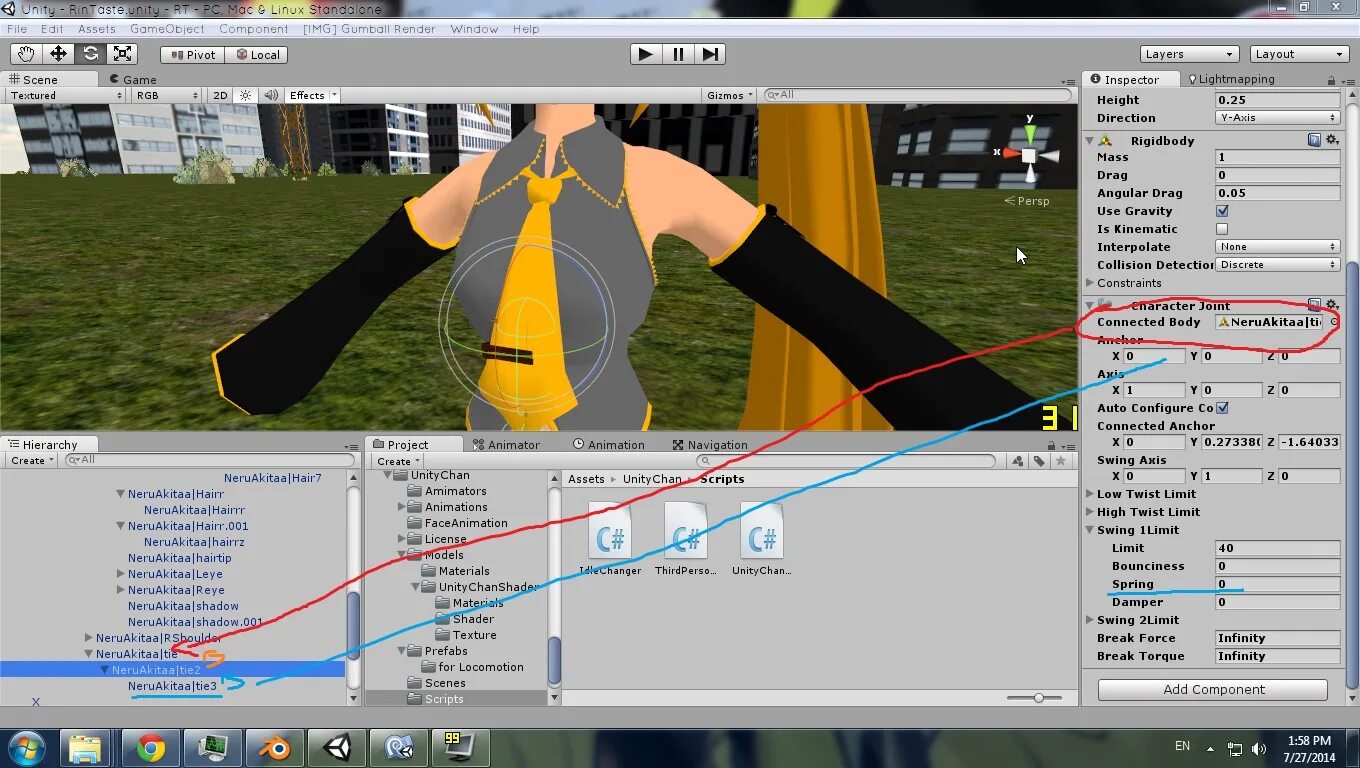Select the Rotate tool
Viewport: 1360px width, 768px height.
tap(90, 54)
